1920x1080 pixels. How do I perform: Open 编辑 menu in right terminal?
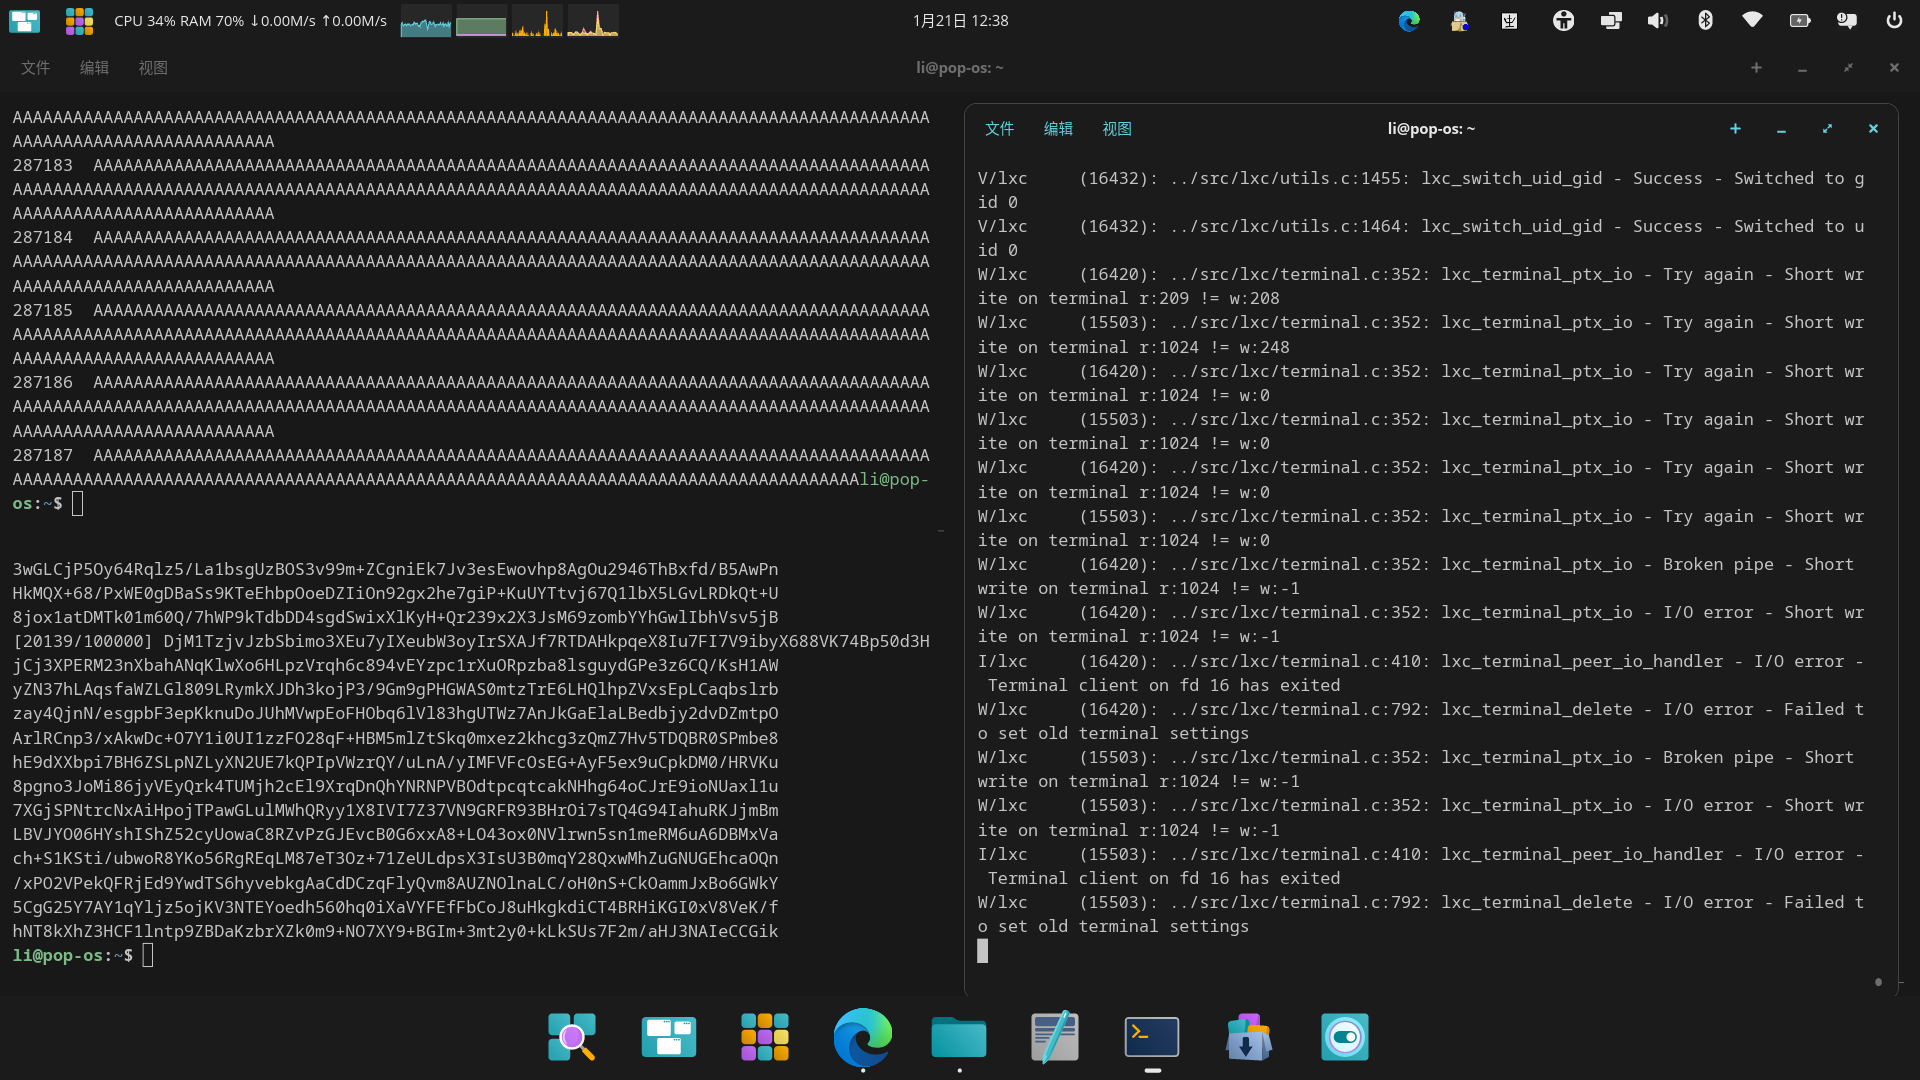(x=1058, y=129)
